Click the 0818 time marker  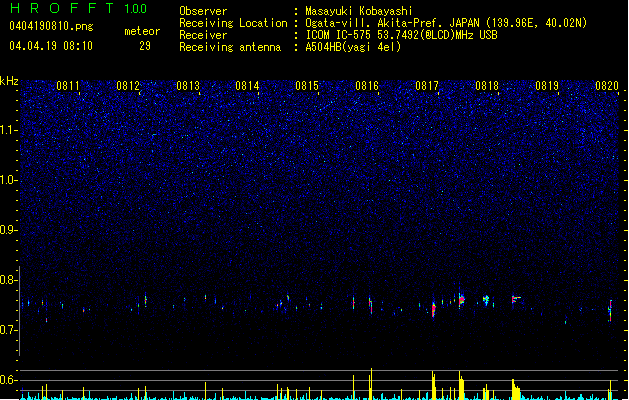click(x=487, y=86)
